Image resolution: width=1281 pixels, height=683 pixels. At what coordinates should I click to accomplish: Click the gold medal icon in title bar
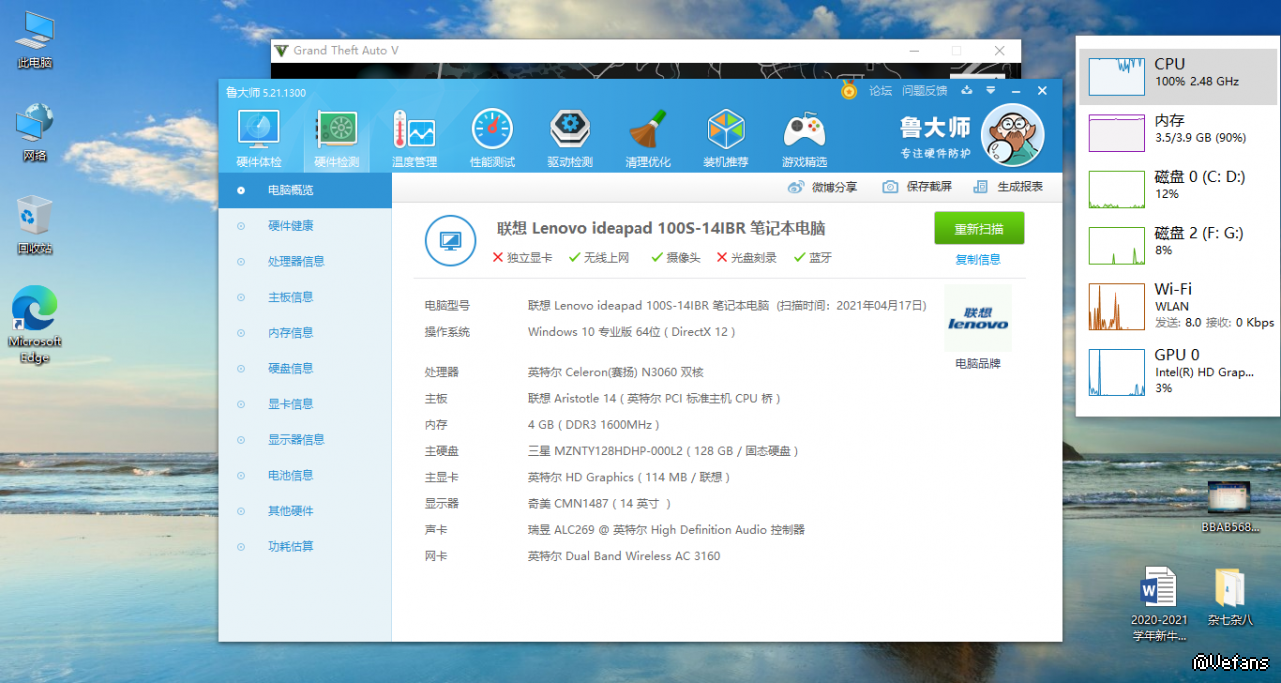click(x=849, y=91)
